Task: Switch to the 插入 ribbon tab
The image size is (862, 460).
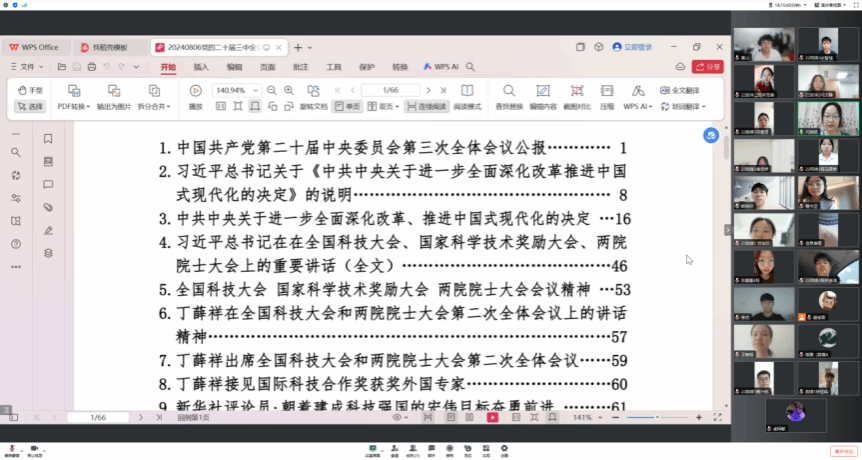Action: tap(201, 67)
